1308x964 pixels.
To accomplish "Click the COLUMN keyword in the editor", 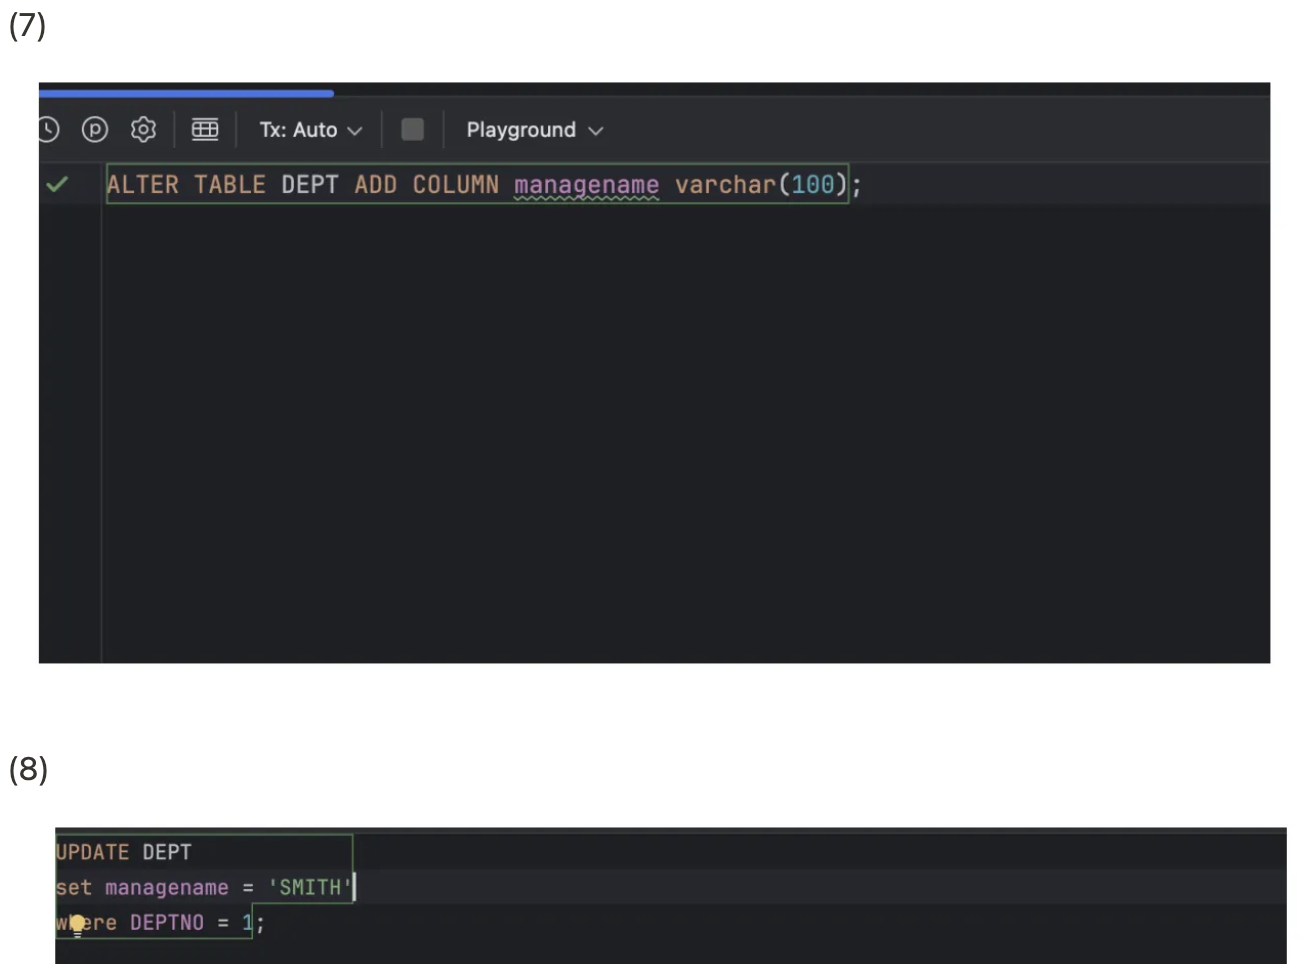I will pyautogui.click(x=456, y=185).
